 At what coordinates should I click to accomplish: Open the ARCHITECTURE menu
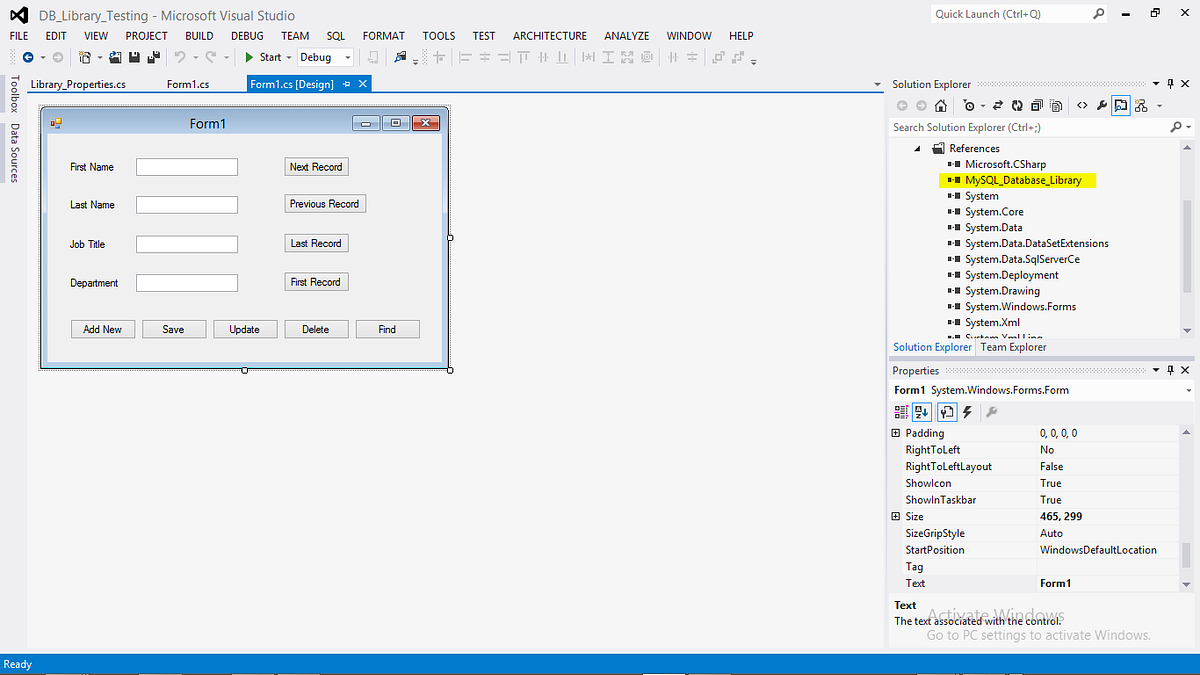click(549, 35)
